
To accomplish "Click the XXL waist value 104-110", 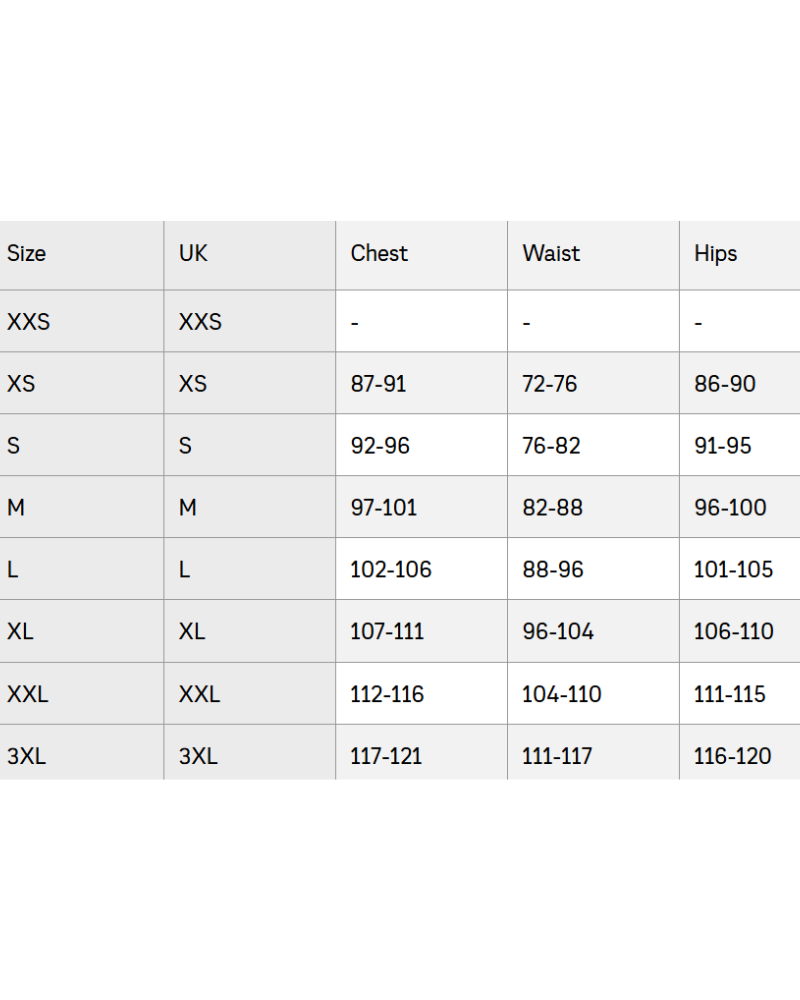I will (561, 694).
